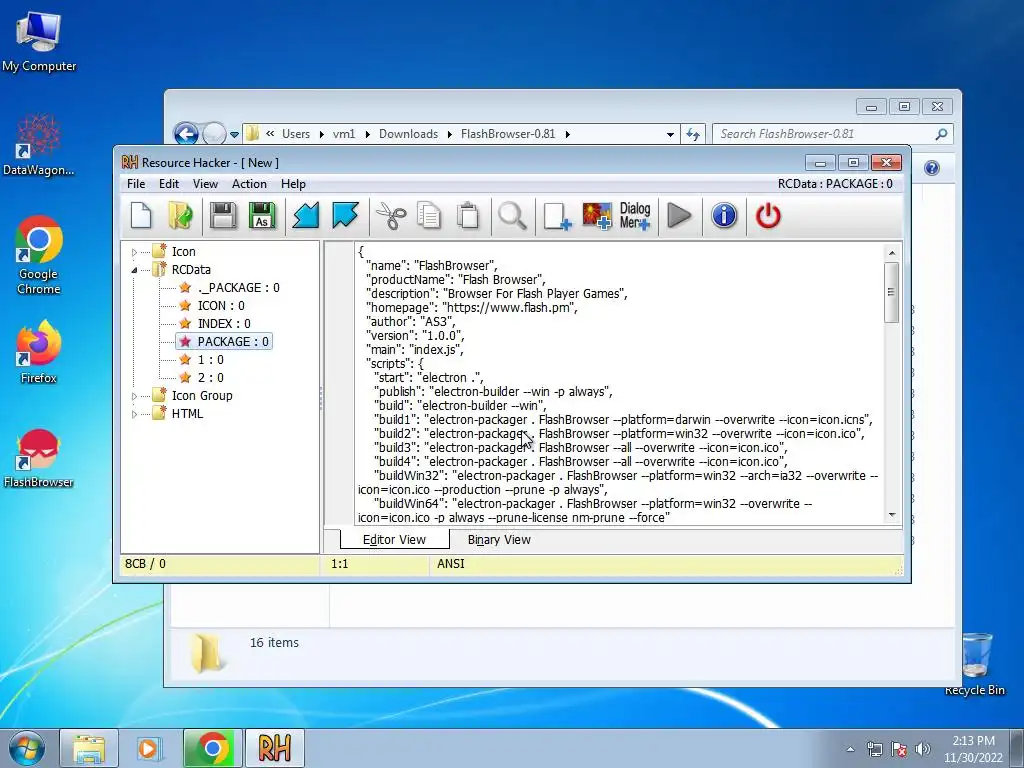Open the Action menu
The height and width of the screenshot is (768, 1024).
[249, 184]
